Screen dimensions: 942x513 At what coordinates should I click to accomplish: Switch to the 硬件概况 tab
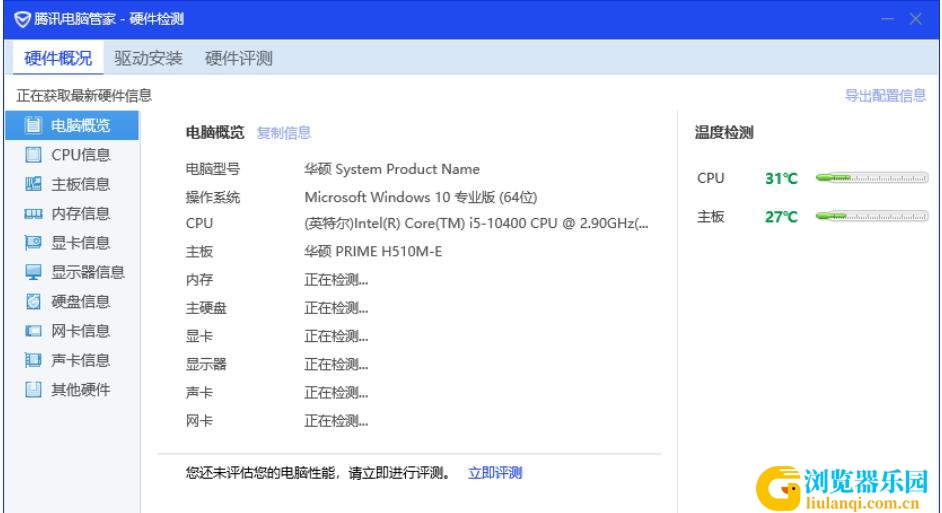pos(58,58)
